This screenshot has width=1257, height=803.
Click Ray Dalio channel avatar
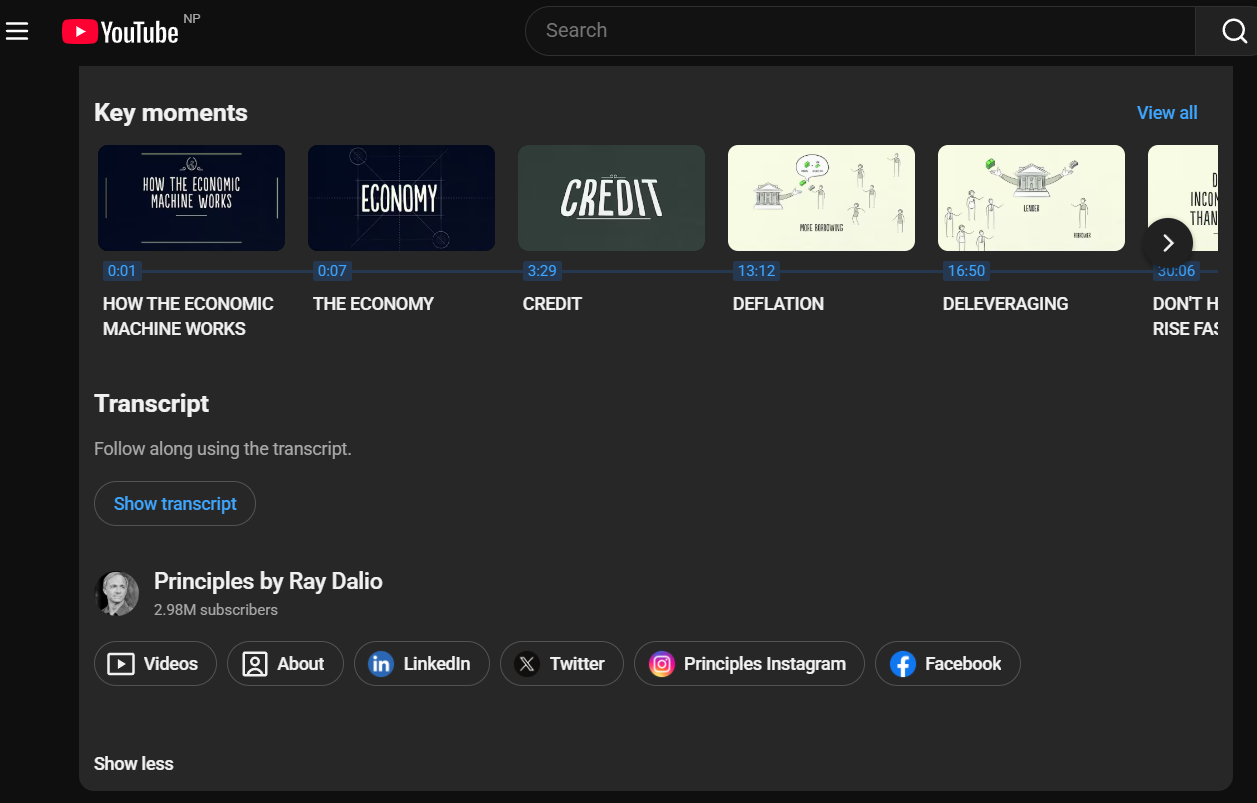116,593
